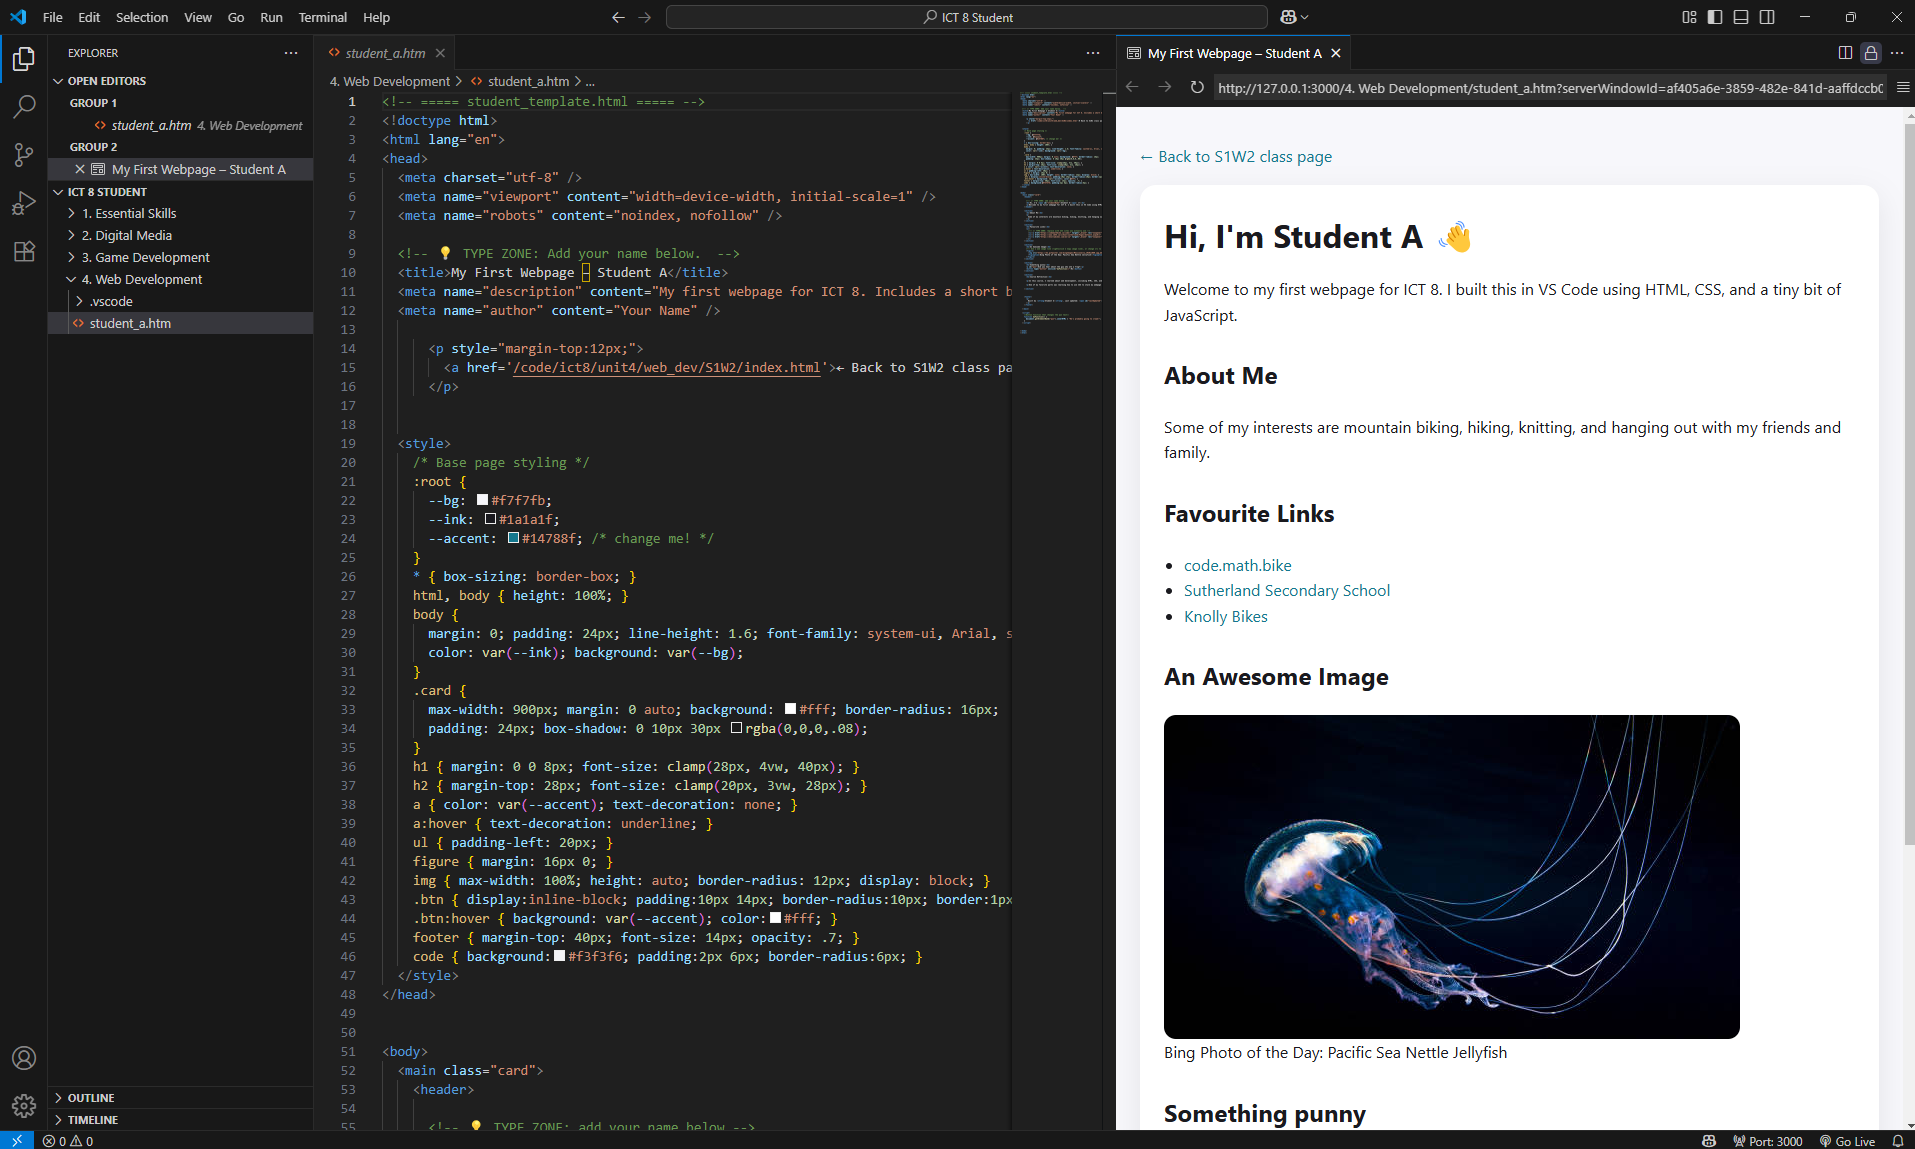Toggle the secondary side bar visibility
The height and width of the screenshot is (1149, 1915).
(x=1767, y=17)
